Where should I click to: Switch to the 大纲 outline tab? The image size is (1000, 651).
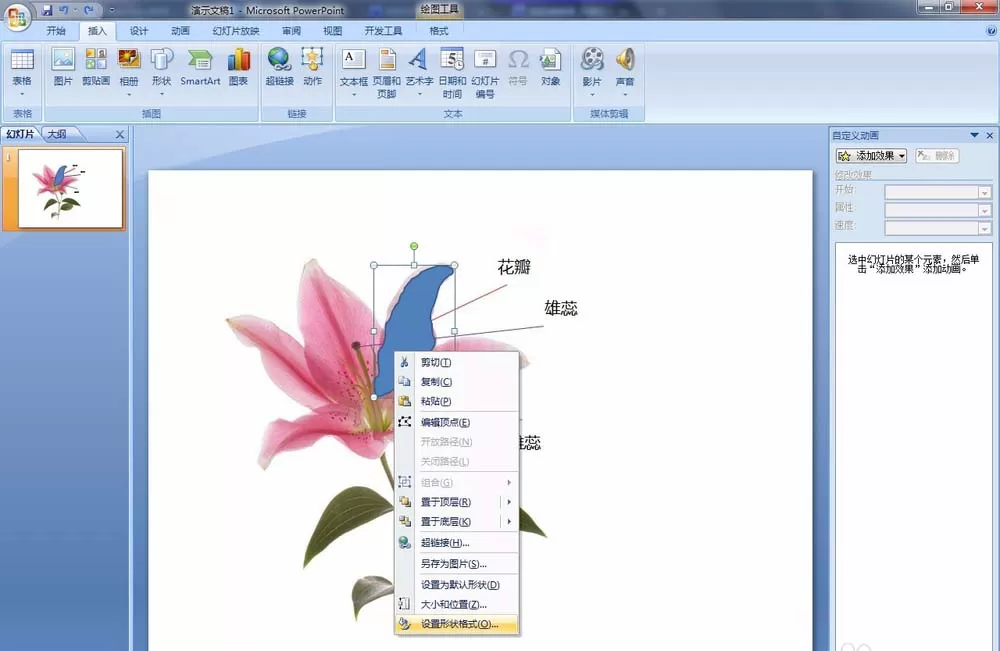57,134
